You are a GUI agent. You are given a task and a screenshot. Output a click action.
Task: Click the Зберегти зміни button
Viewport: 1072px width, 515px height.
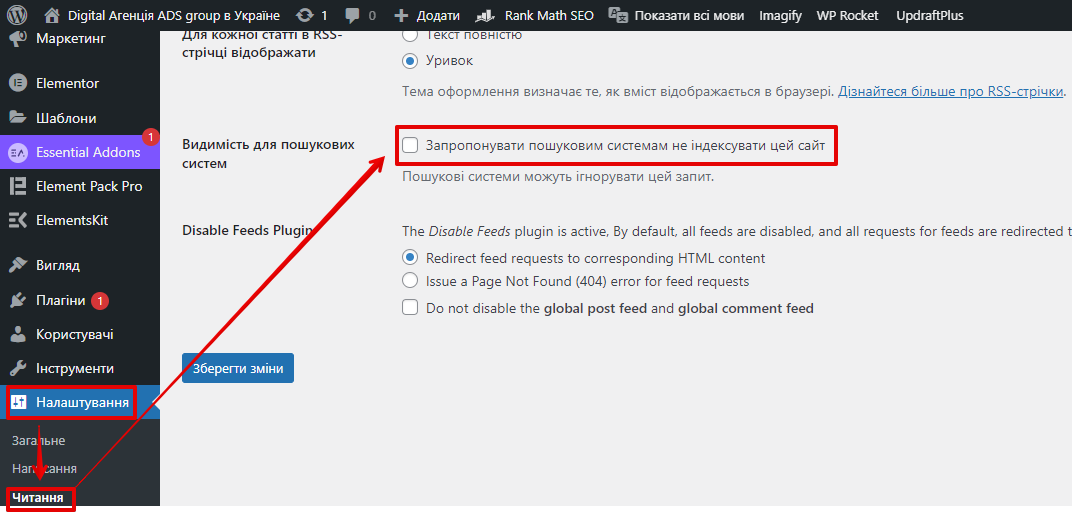point(238,368)
